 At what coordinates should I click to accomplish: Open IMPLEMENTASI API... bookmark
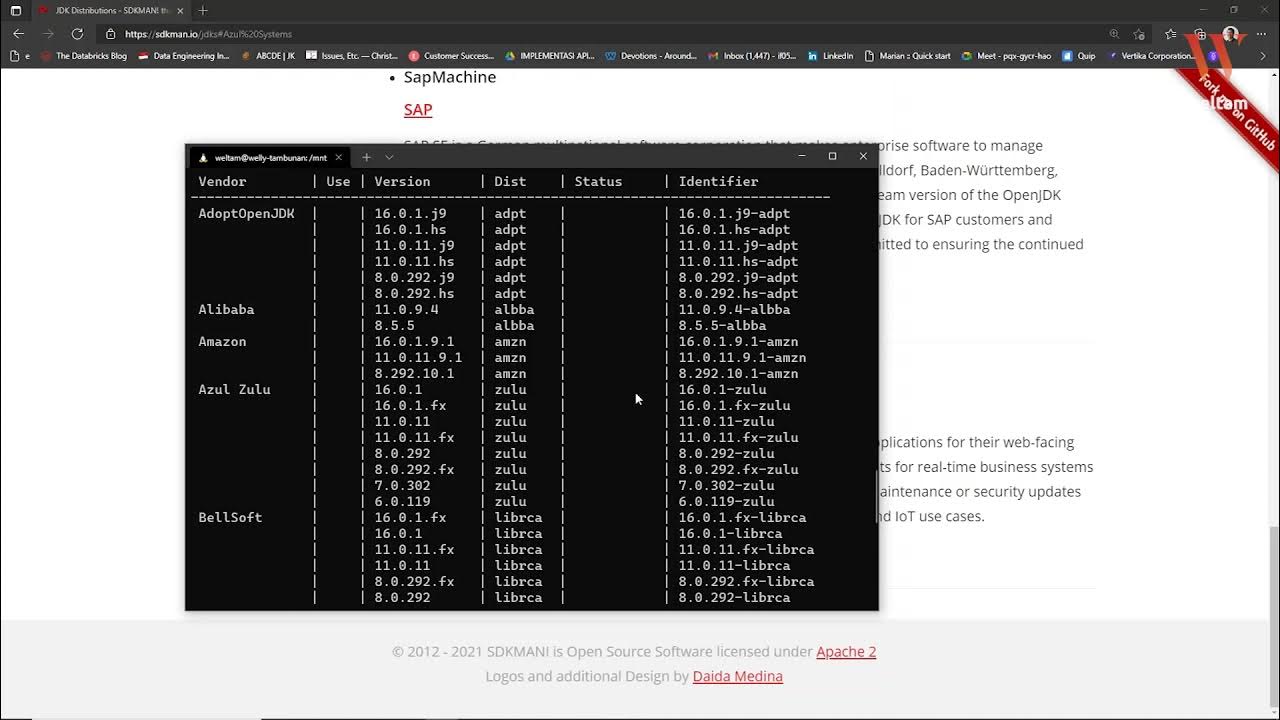[x=550, y=56]
